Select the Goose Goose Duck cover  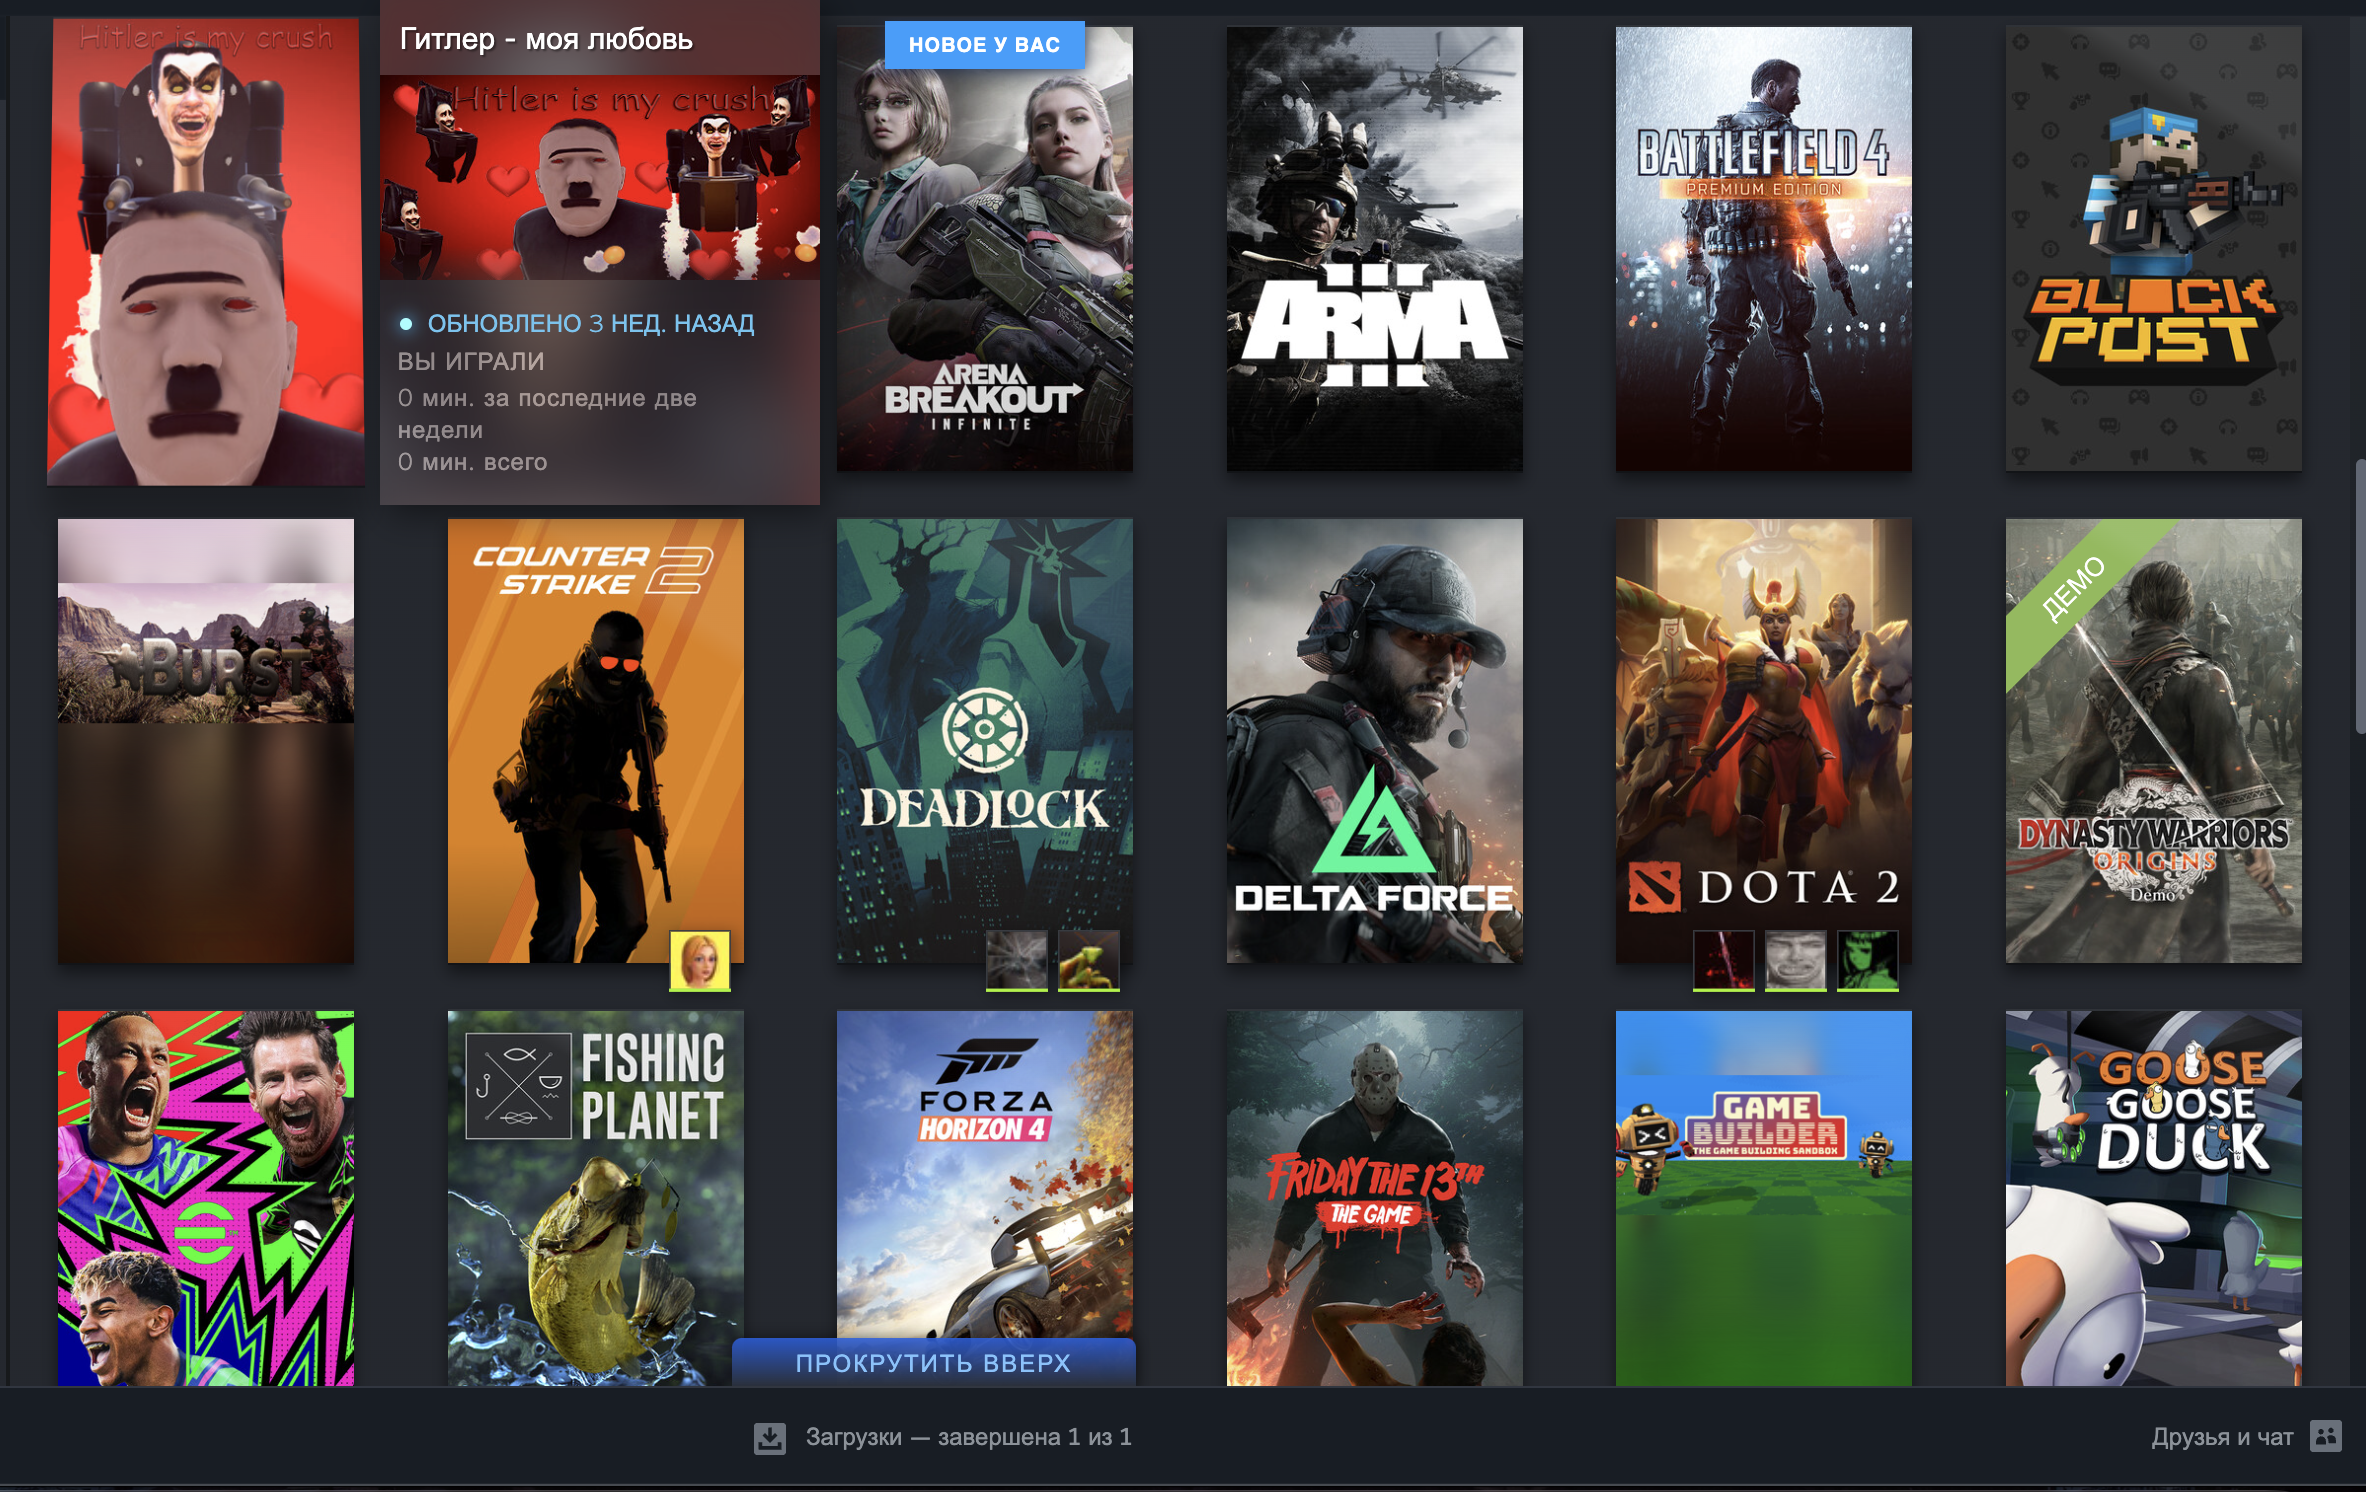[2153, 1197]
